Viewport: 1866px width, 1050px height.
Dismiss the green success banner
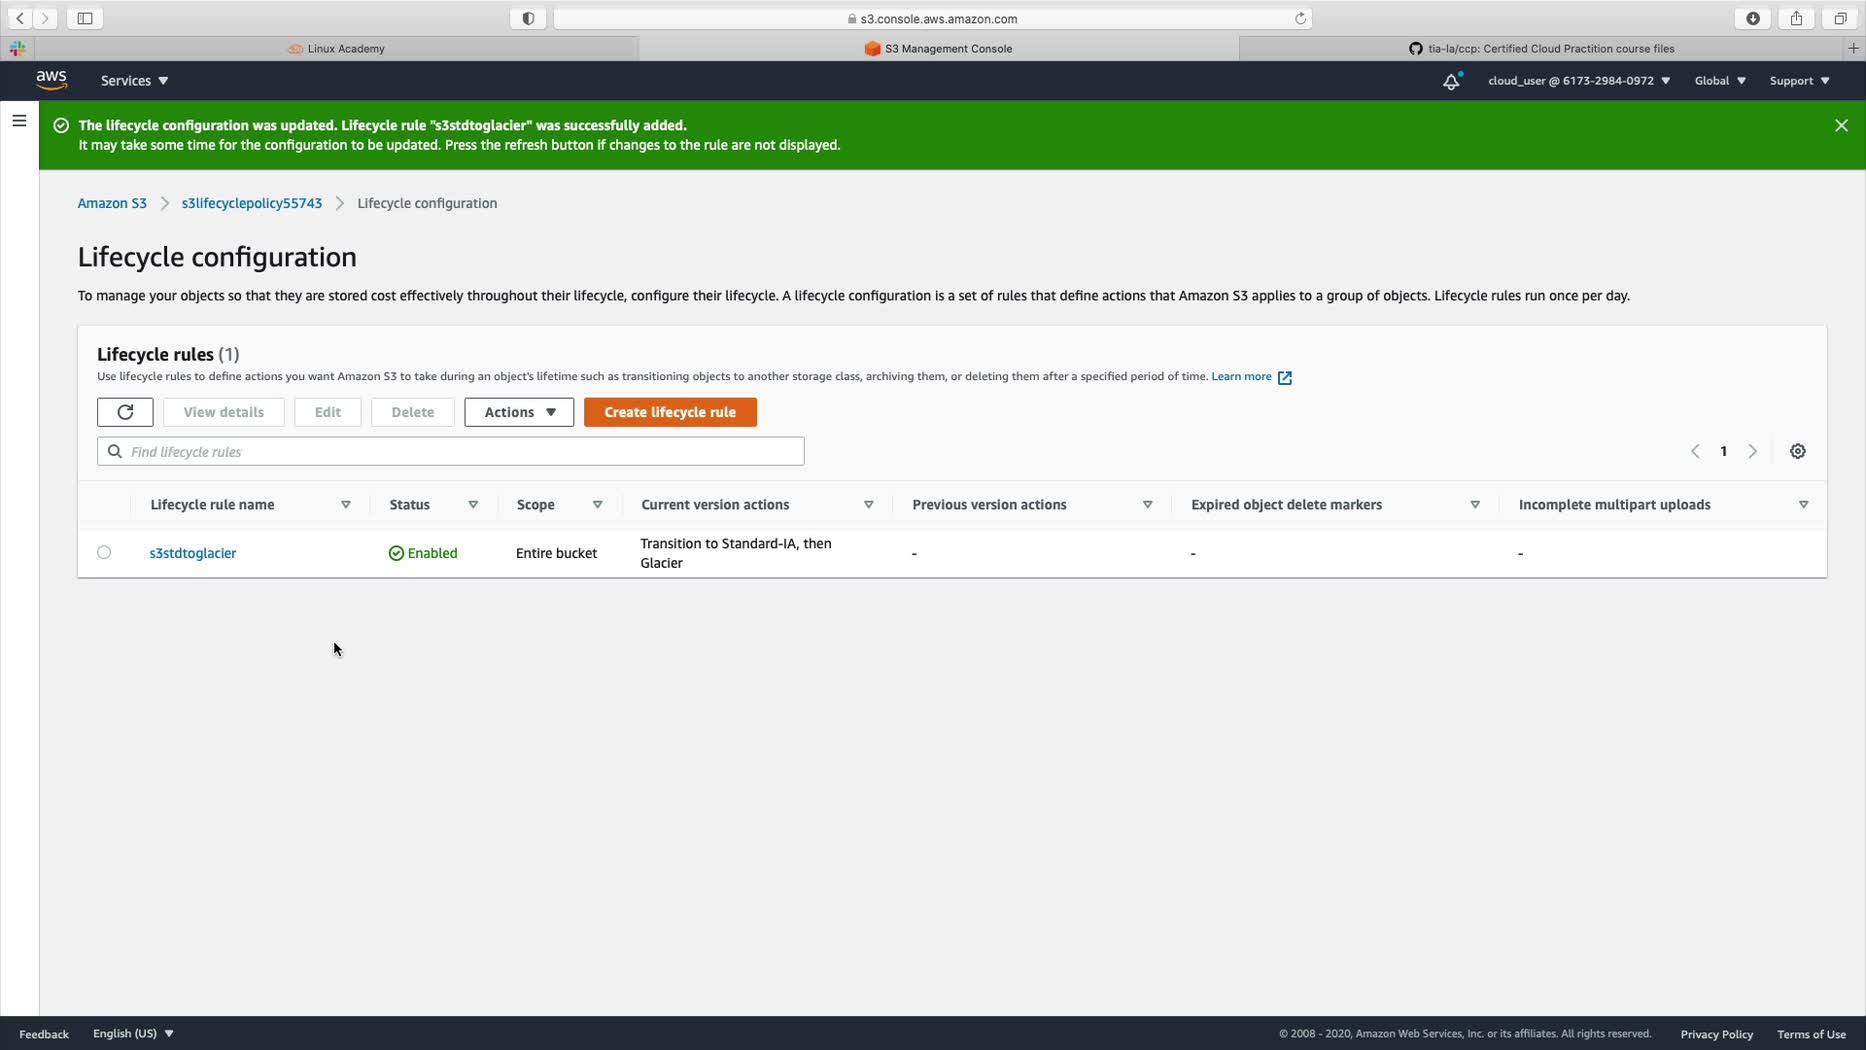(x=1841, y=126)
